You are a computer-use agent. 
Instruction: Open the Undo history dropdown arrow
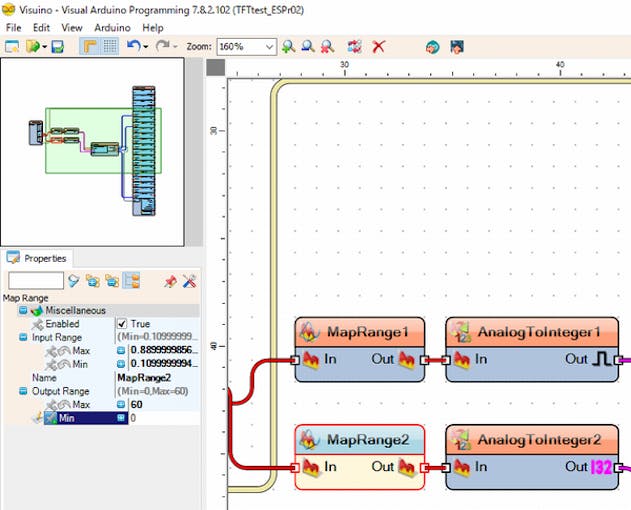pyautogui.click(x=146, y=47)
